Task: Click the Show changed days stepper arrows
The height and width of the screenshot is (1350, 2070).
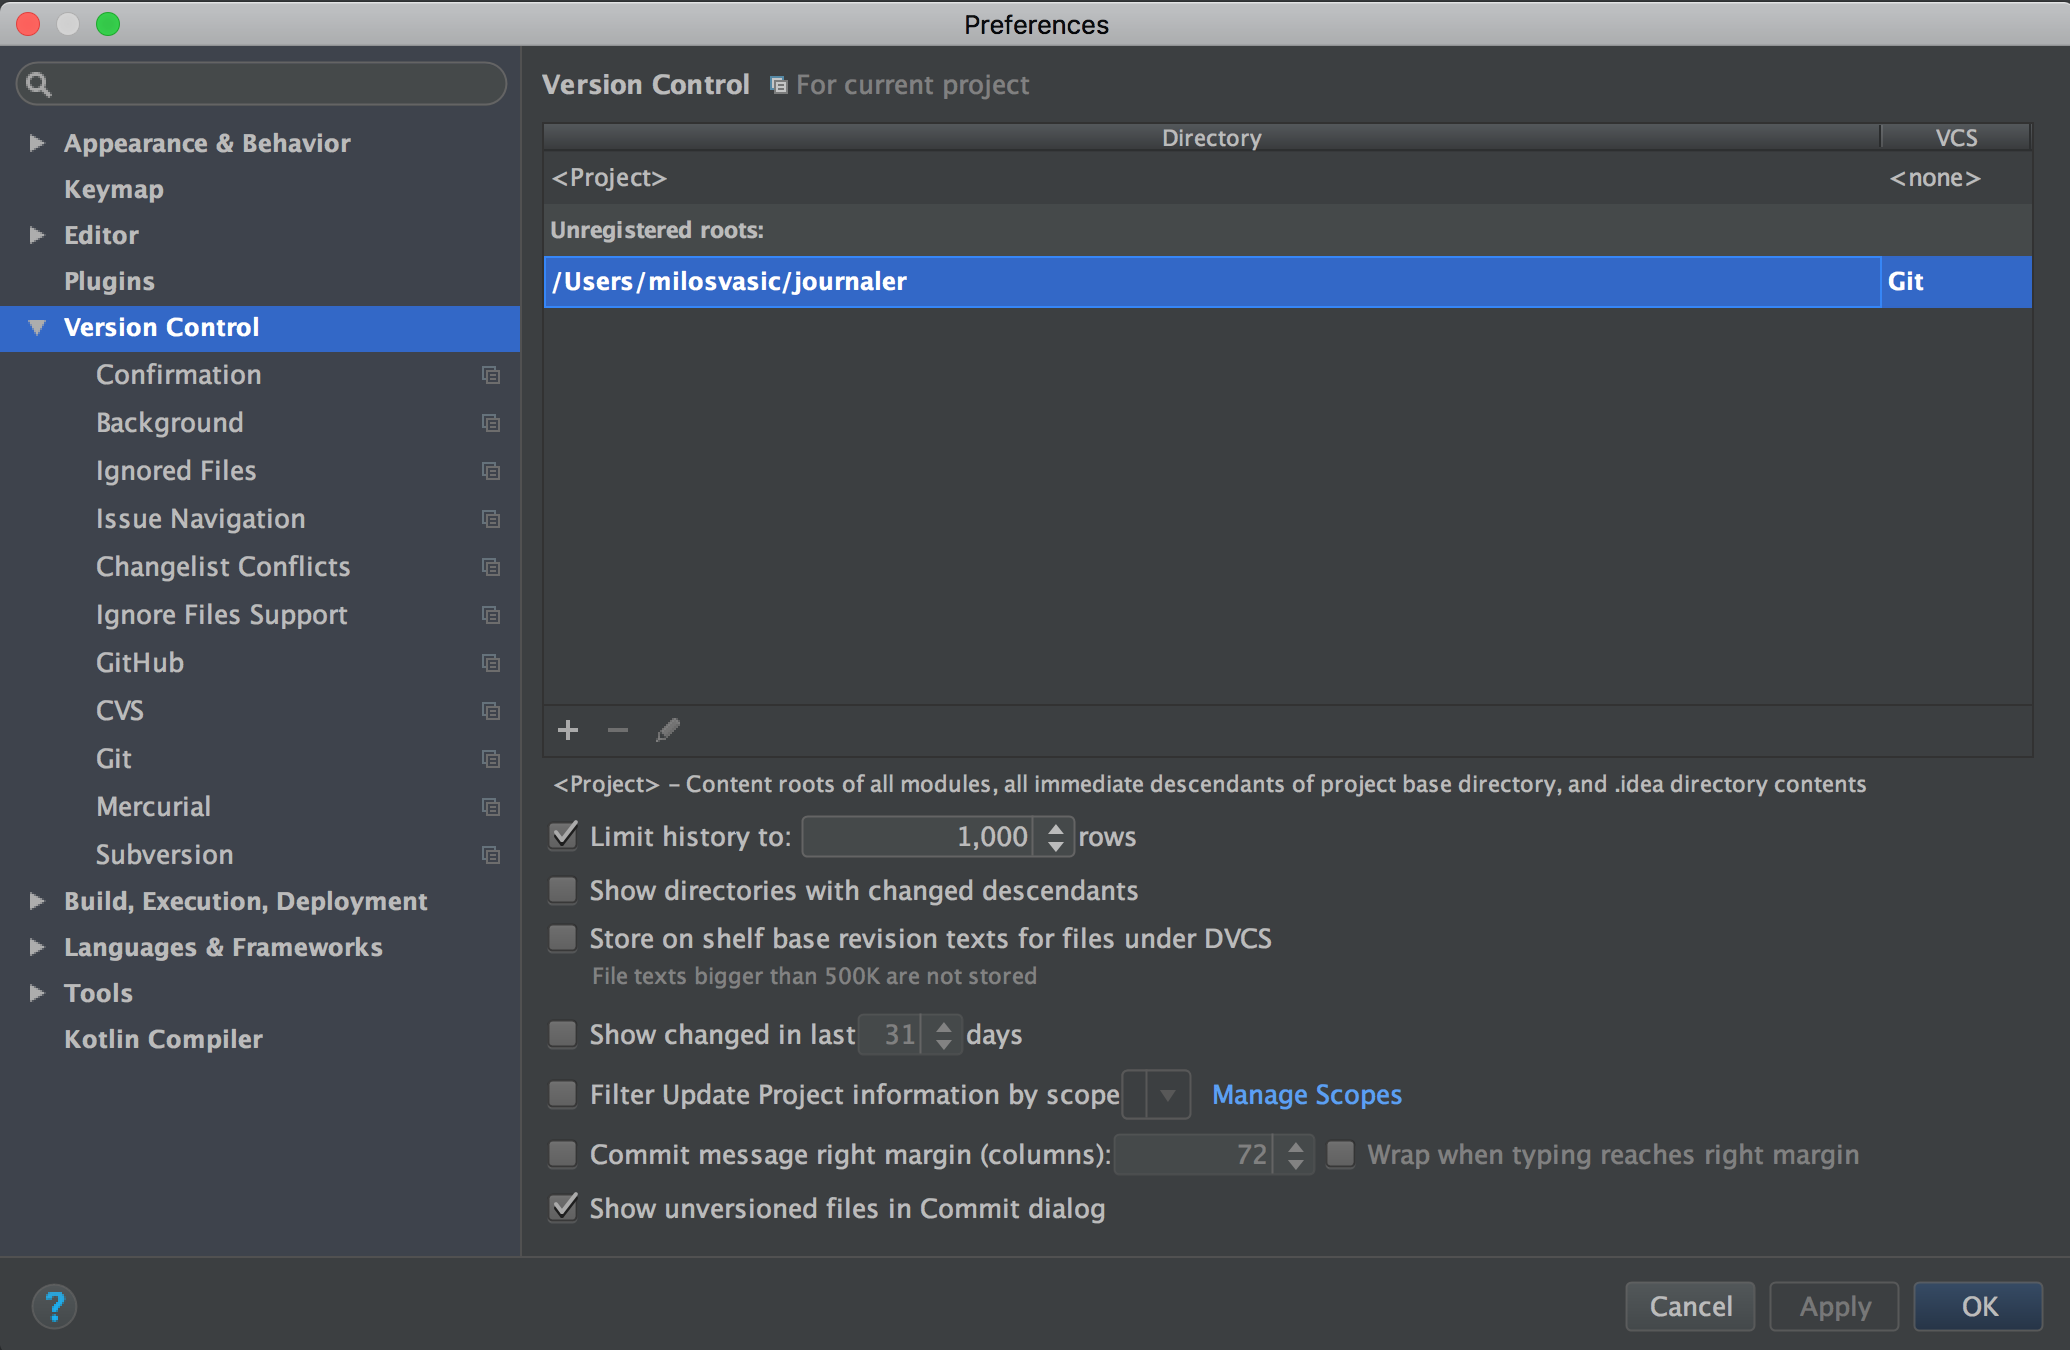Action: tap(943, 1035)
